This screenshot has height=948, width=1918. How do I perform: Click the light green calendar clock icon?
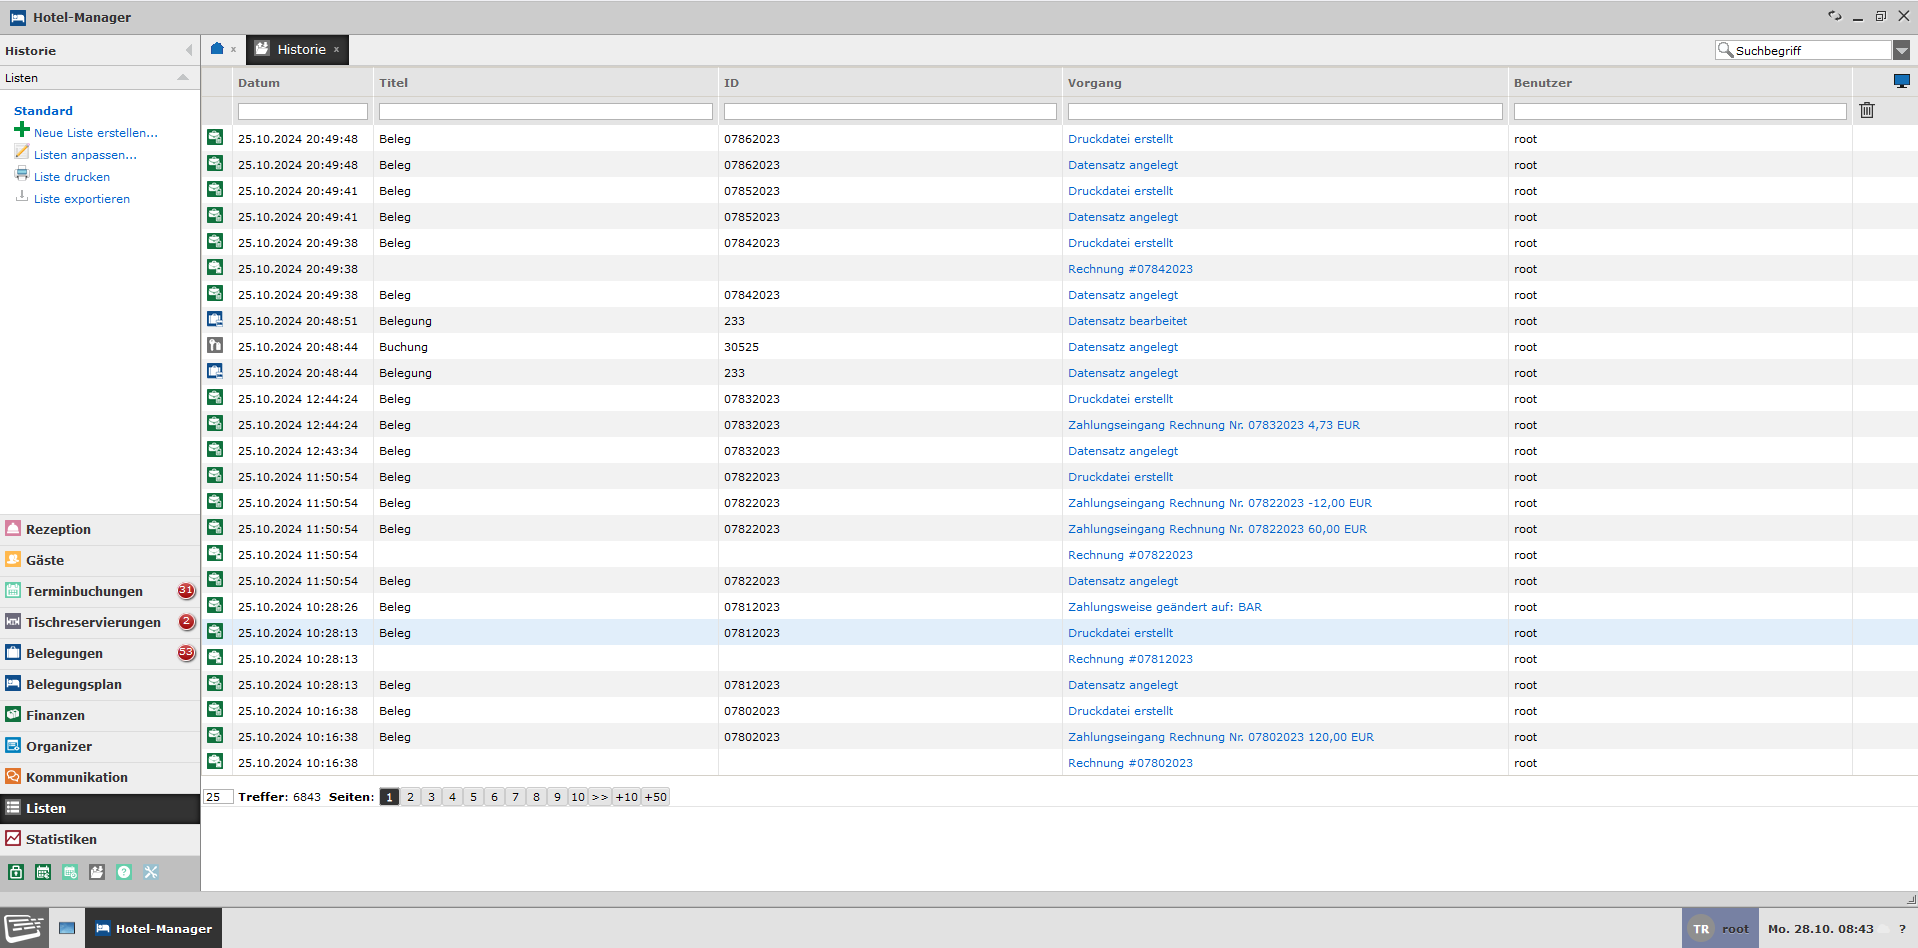70,872
